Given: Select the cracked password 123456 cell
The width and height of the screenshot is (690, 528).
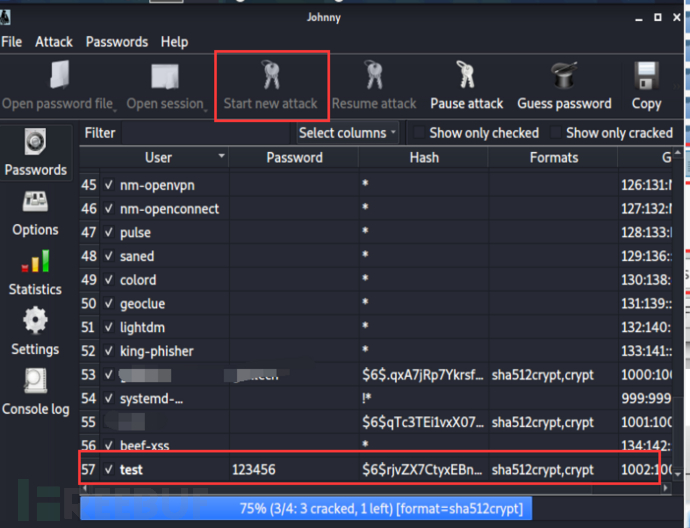Looking at the screenshot, I should 294,469.
